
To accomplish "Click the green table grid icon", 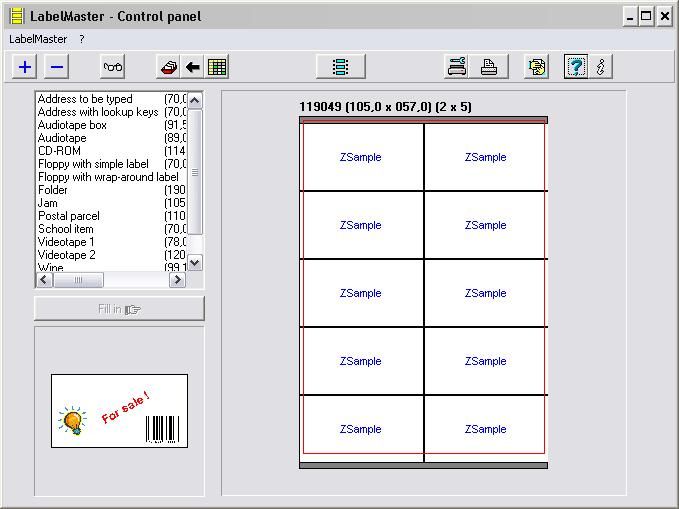I will pyautogui.click(x=217, y=67).
